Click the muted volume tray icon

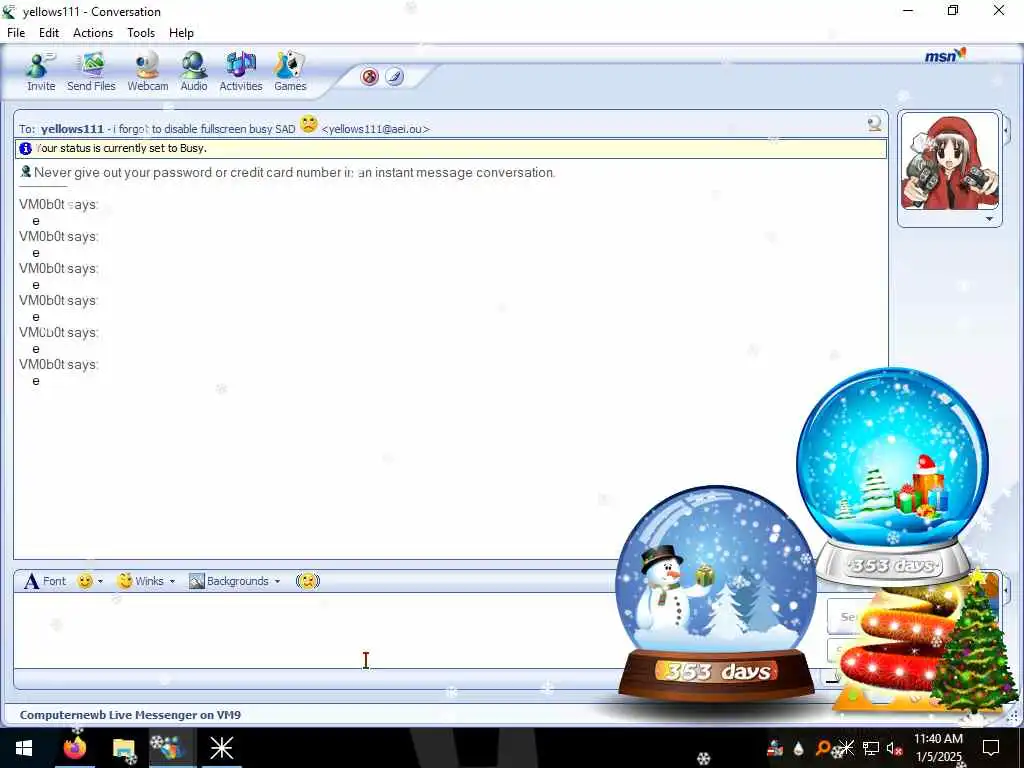(894, 748)
